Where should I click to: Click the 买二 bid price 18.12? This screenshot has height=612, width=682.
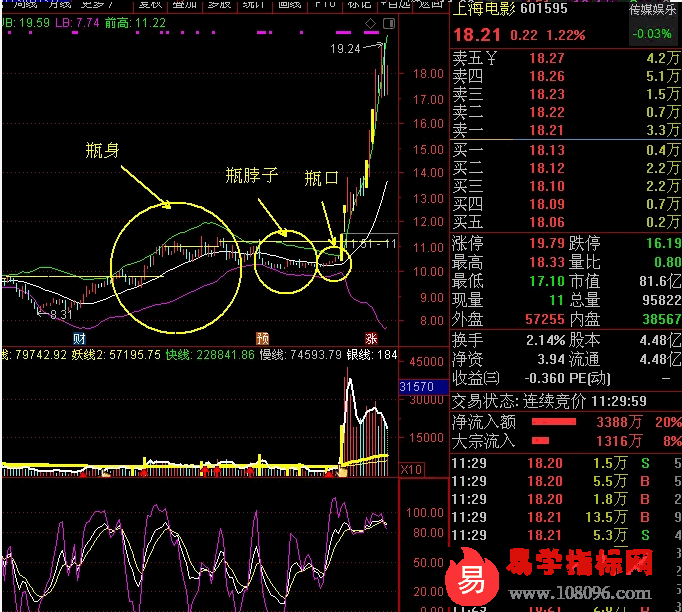tap(546, 168)
